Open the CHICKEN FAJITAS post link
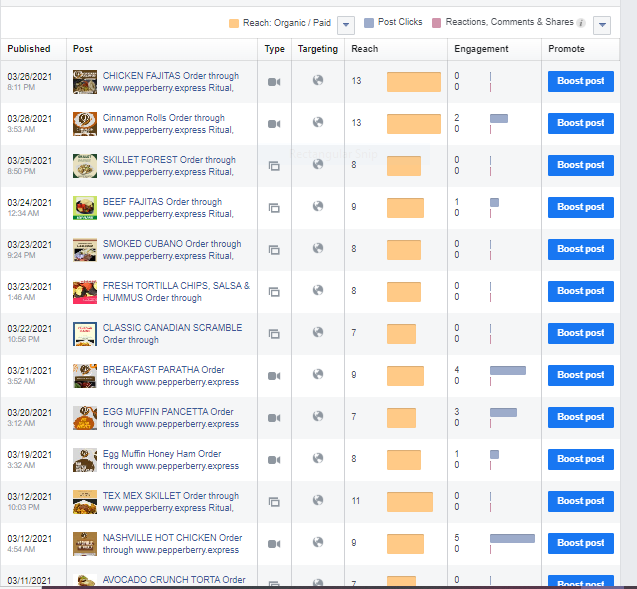637x589 pixels. click(171, 82)
